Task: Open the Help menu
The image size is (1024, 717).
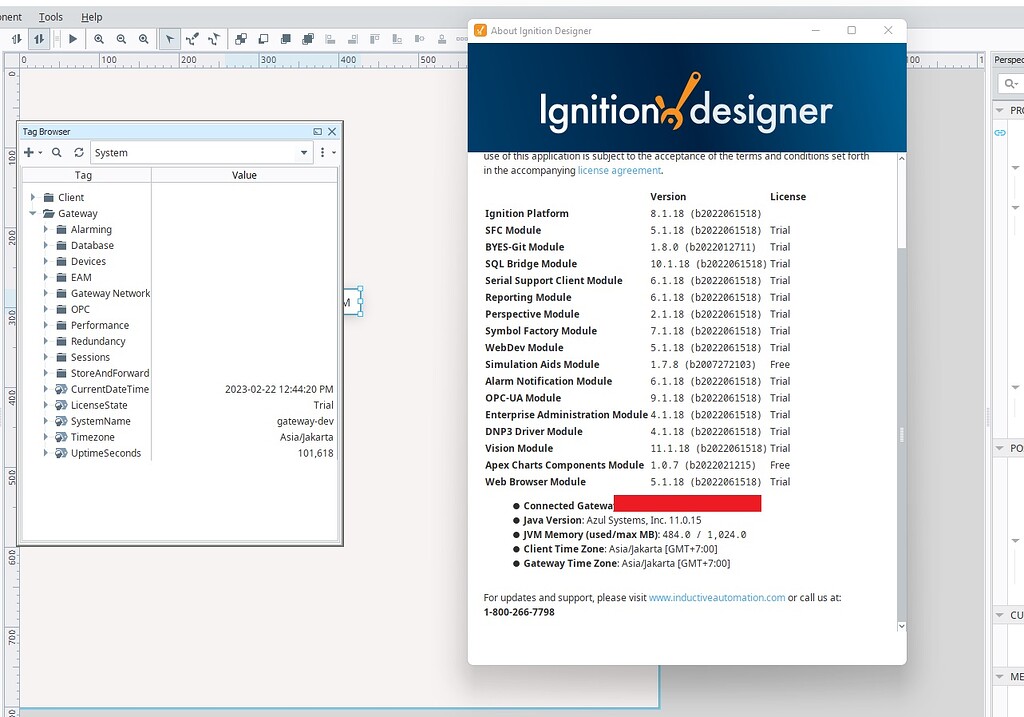Action: pos(91,17)
